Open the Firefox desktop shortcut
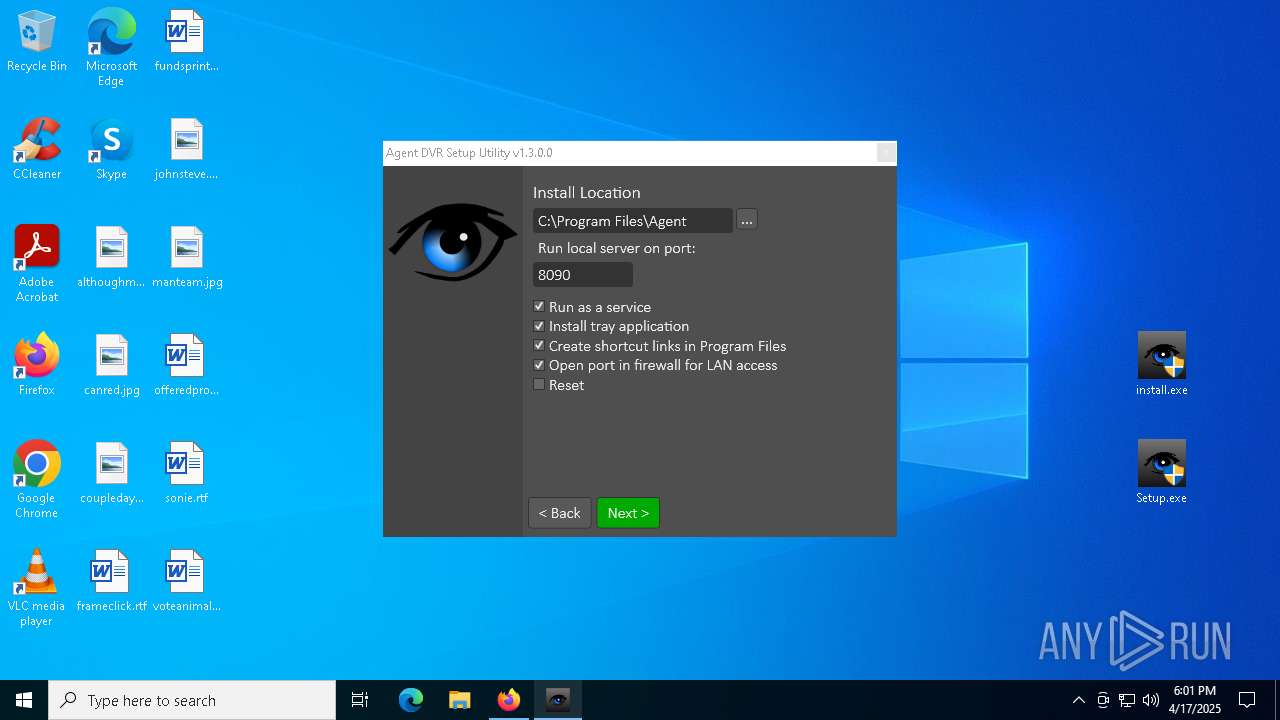 coord(37,366)
